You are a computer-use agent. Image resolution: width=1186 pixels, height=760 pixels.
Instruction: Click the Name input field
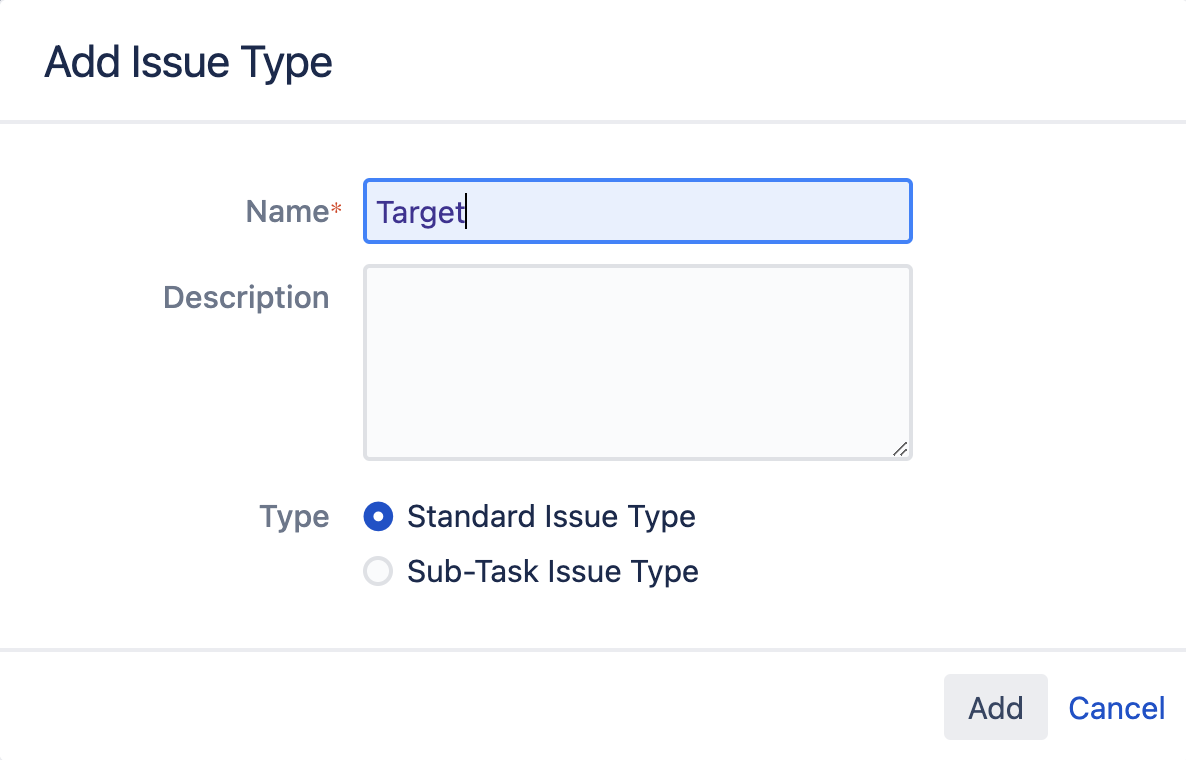[x=637, y=211]
